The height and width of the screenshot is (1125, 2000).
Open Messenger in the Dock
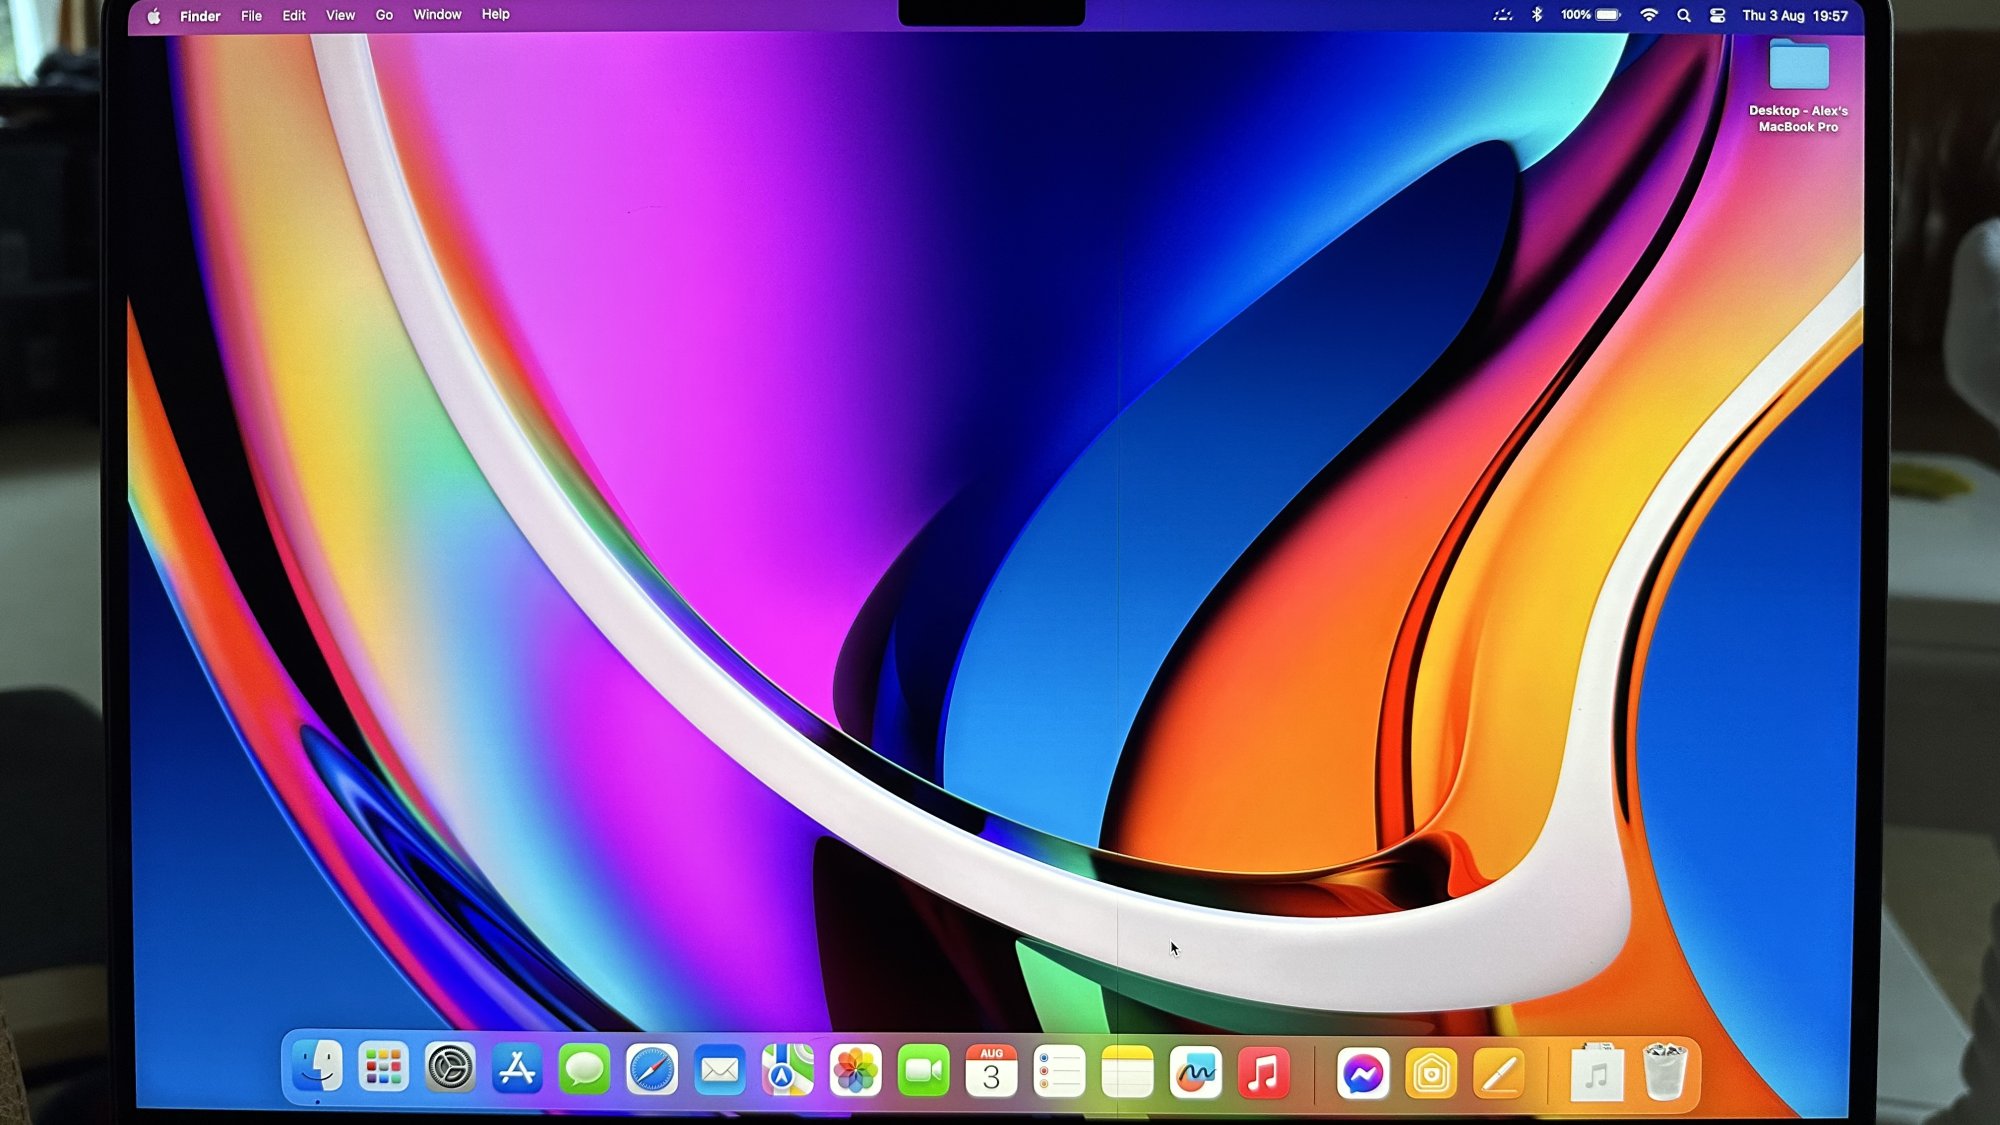(x=1363, y=1075)
